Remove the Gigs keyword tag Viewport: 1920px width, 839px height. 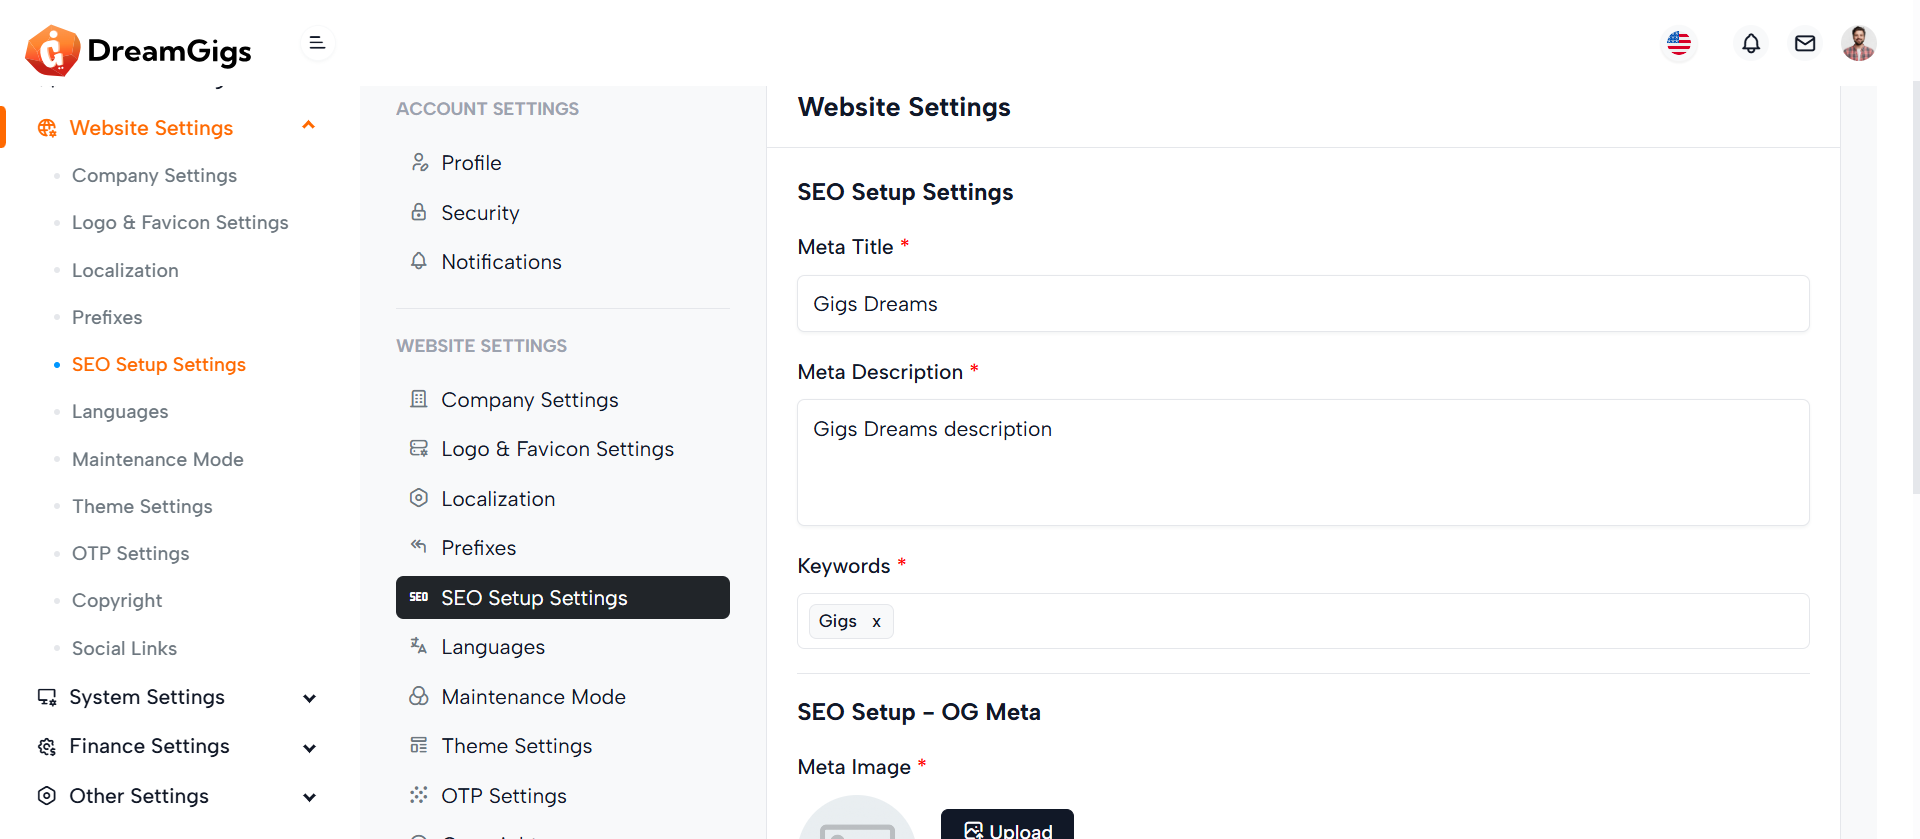[876, 622]
